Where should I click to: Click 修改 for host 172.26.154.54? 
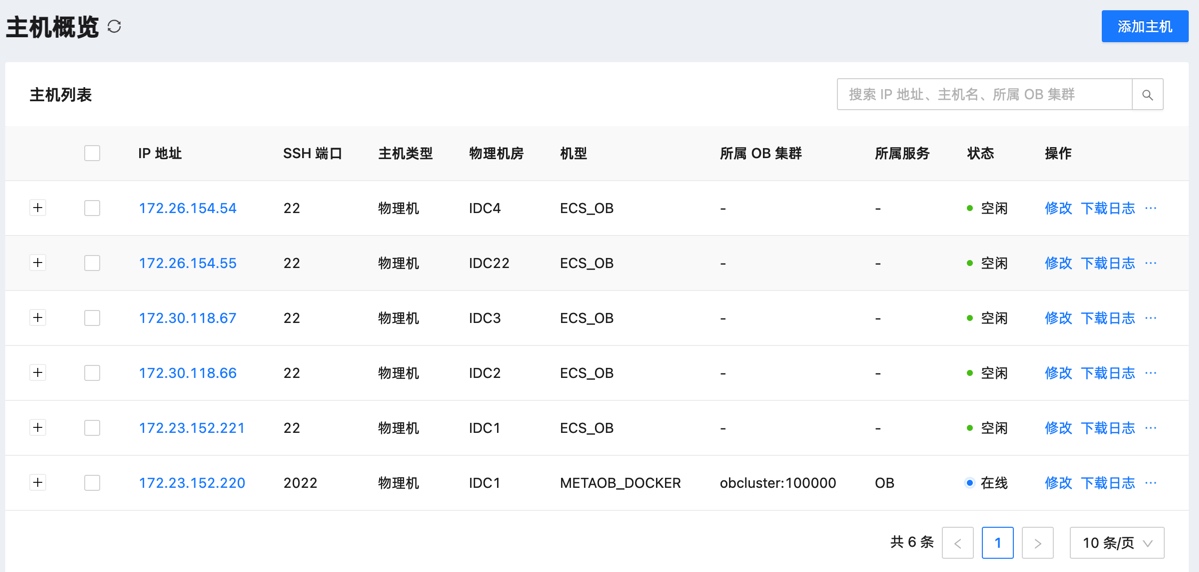coord(1058,208)
